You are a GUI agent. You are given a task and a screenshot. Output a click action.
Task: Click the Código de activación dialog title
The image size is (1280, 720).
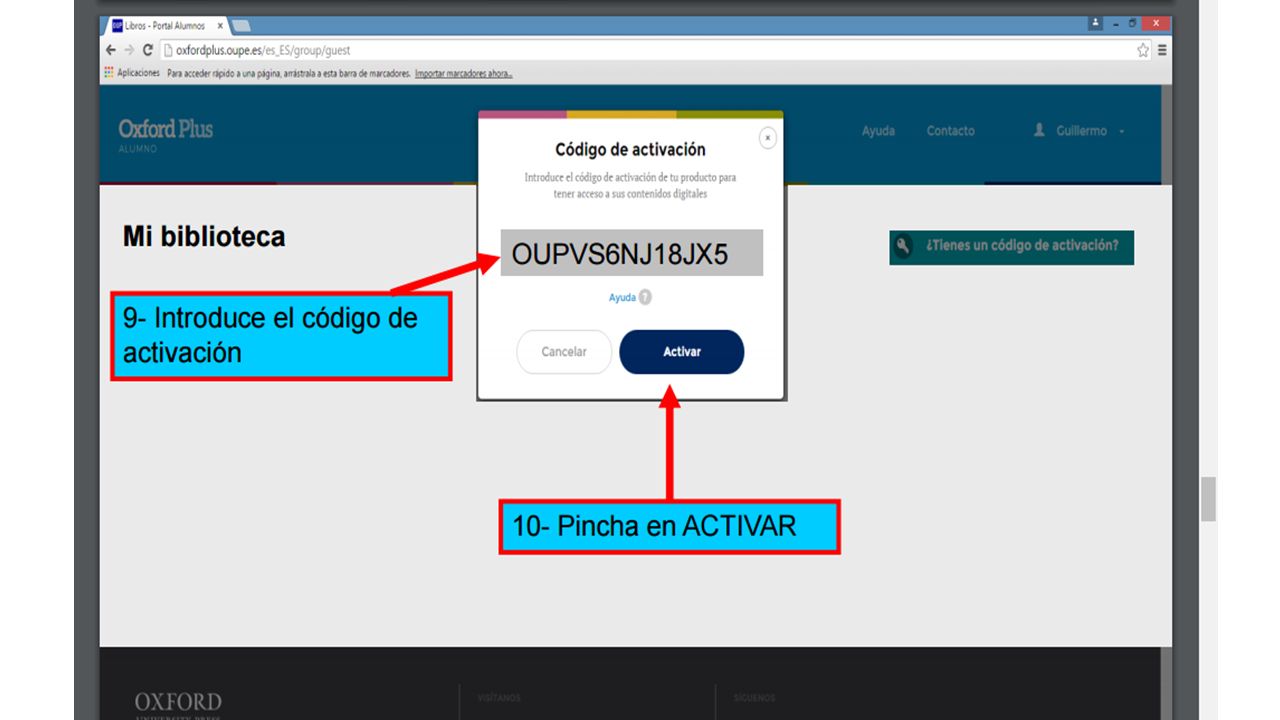630,150
